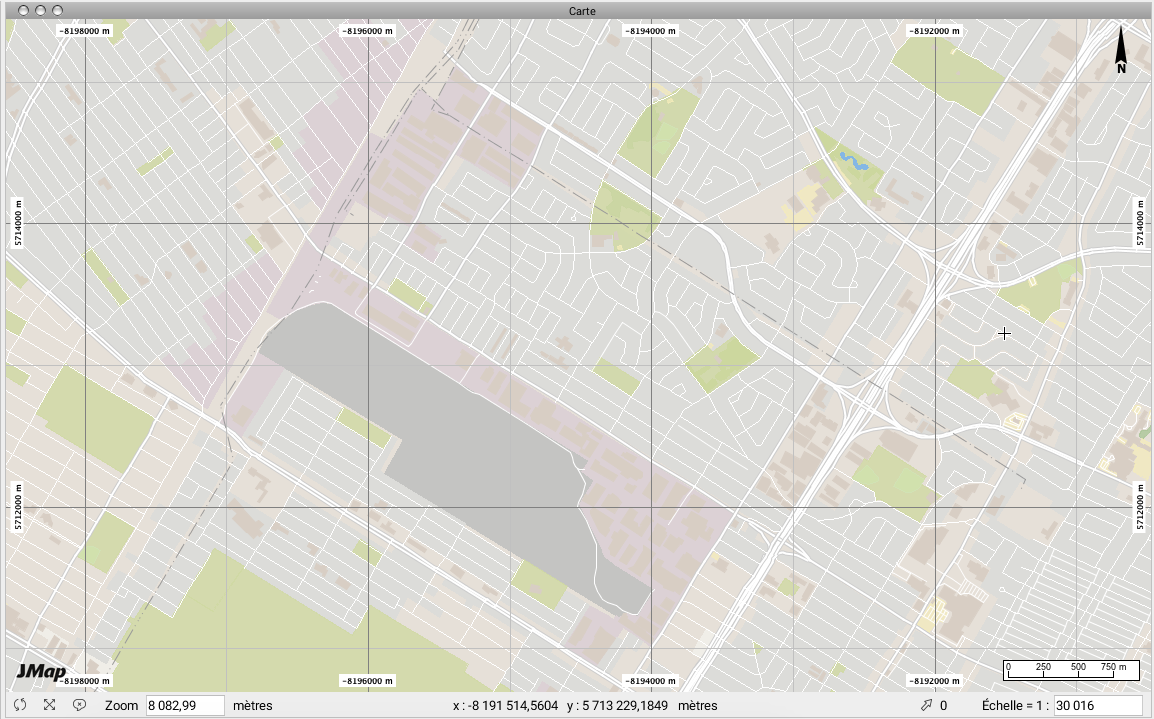Maximize the Carte window
This screenshot has width=1154, height=719.
click(x=57, y=10)
